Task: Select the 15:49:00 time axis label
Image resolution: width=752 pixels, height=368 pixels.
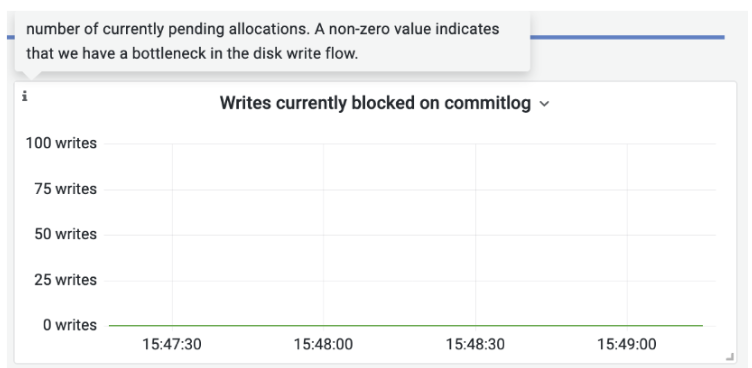Action: [627, 344]
